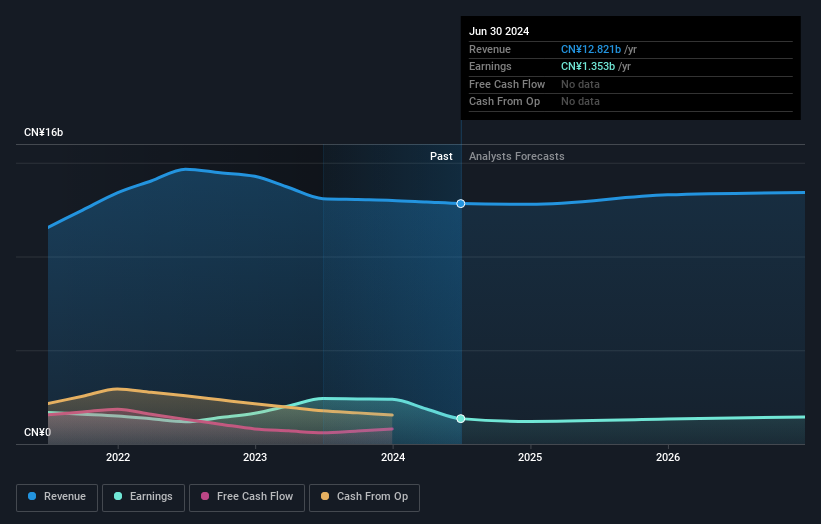This screenshot has height=524, width=821.
Task: Click the Analysts Forecasts label
Action: [x=516, y=156]
